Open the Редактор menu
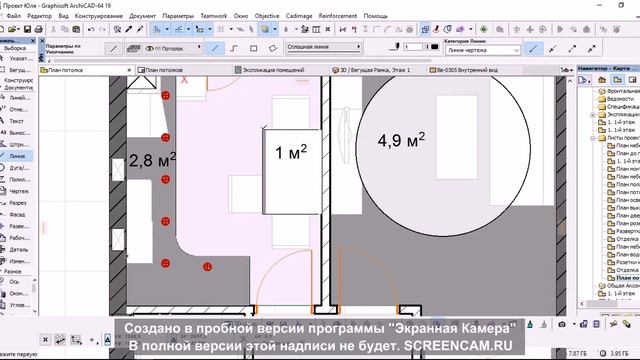 click(40, 16)
